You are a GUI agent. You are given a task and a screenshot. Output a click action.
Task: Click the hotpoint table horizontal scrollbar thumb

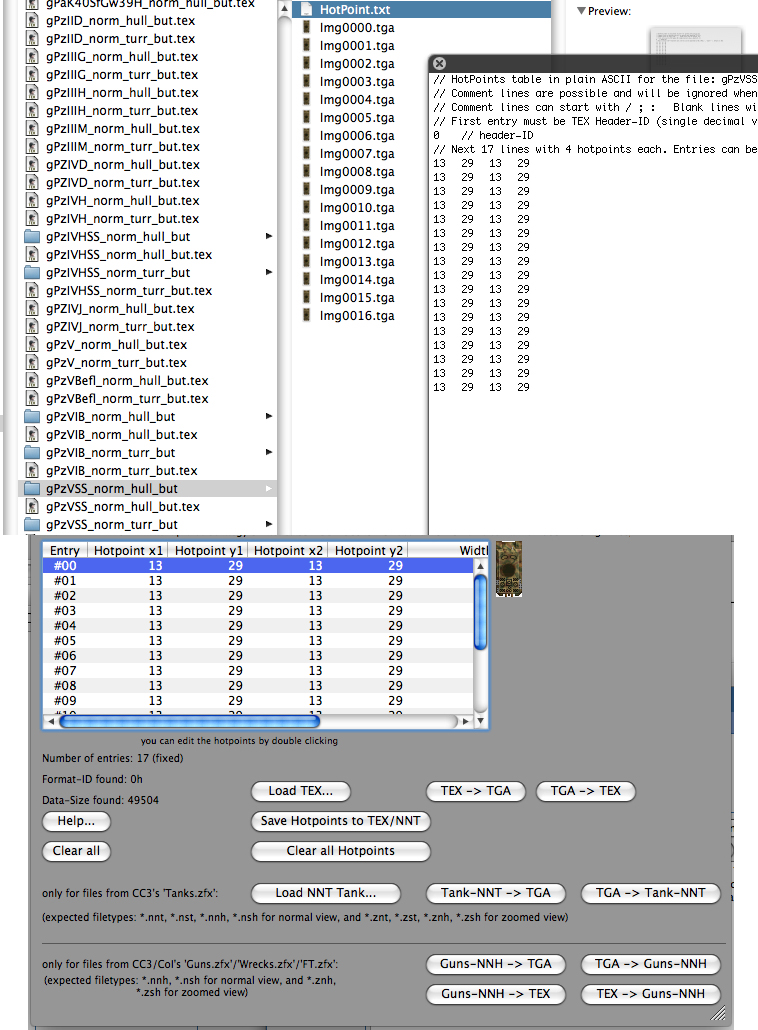189,721
